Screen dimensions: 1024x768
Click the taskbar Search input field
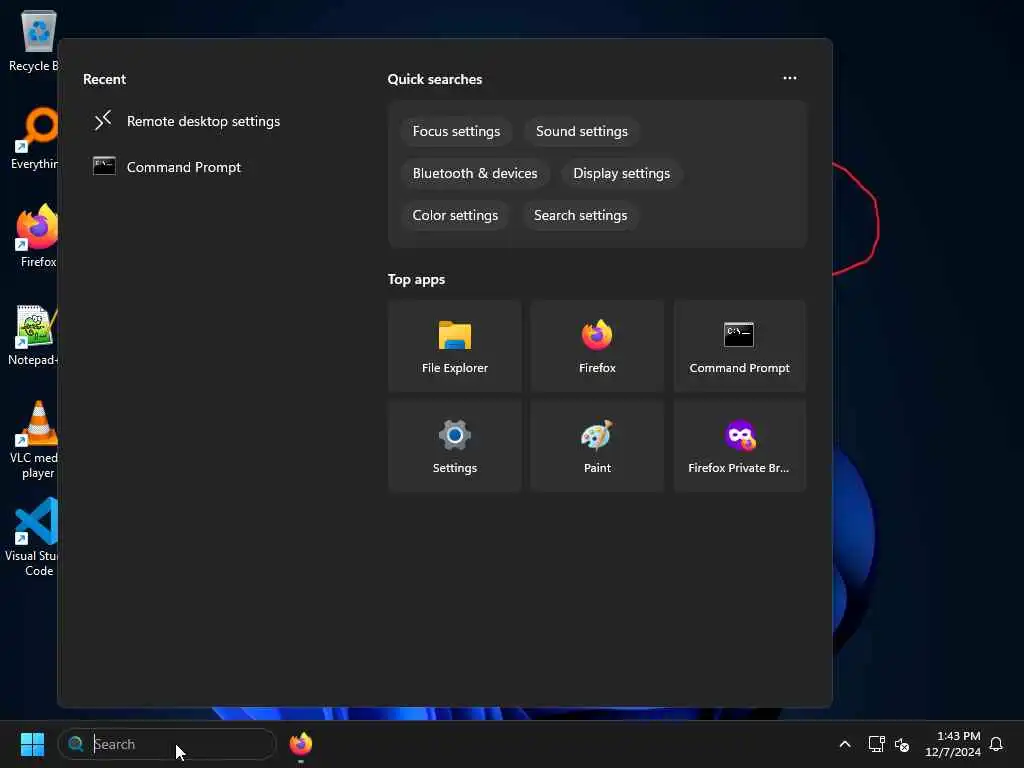pyautogui.click(x=167, y=744)
